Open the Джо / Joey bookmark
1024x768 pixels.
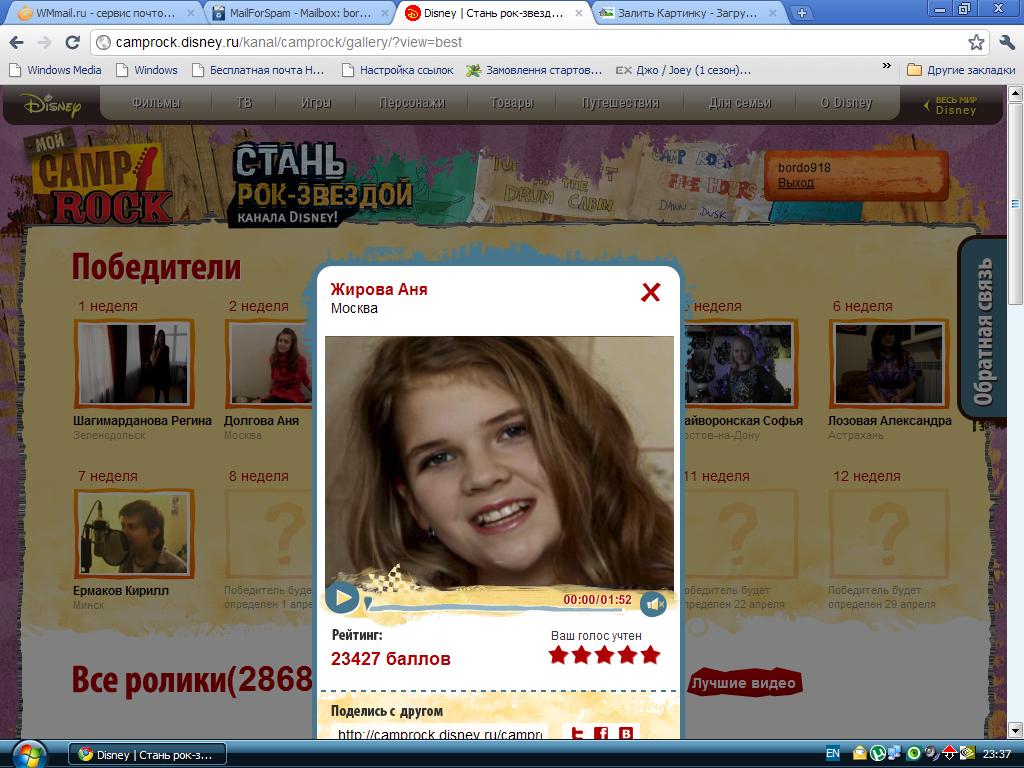point(683,70)
